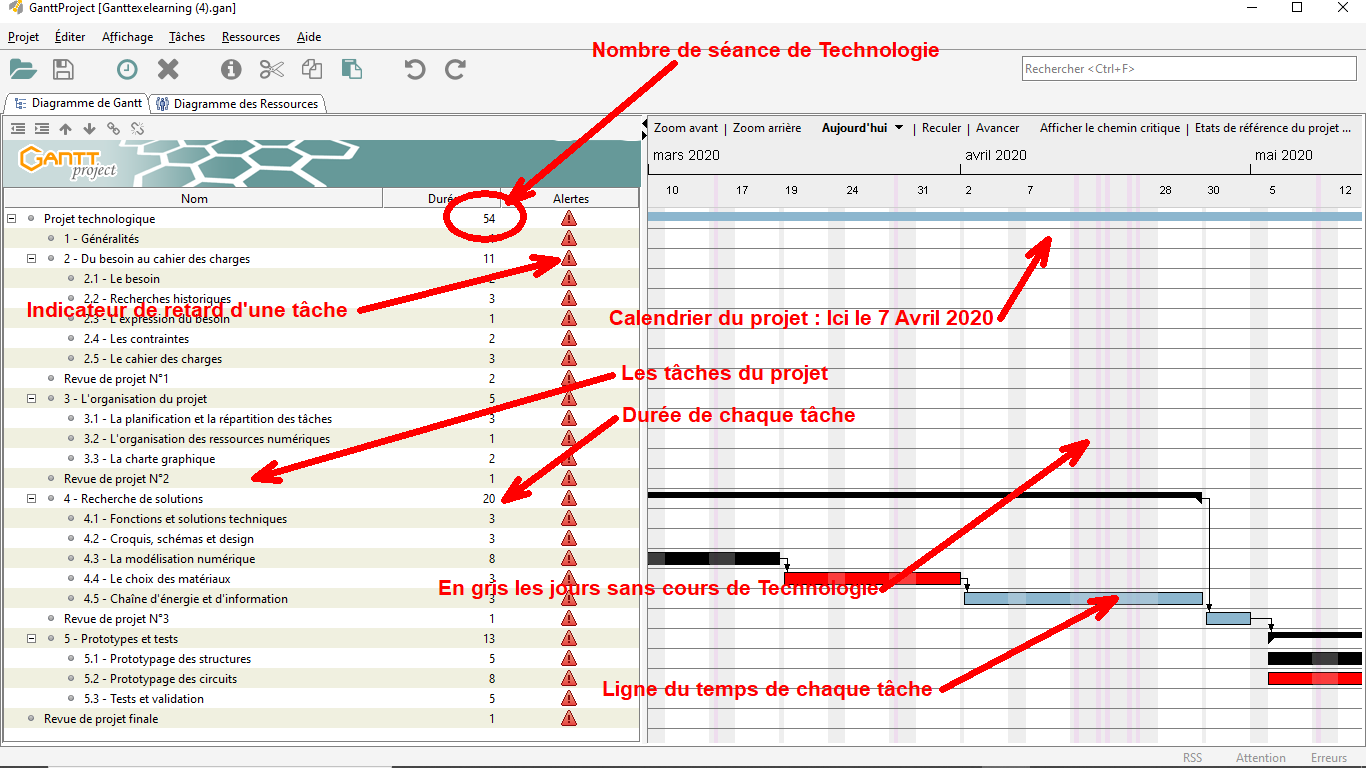Save the project using the floppy disk icon
Image resolution: width=1366 pixels, height=768 pixels.
[63, 69]
